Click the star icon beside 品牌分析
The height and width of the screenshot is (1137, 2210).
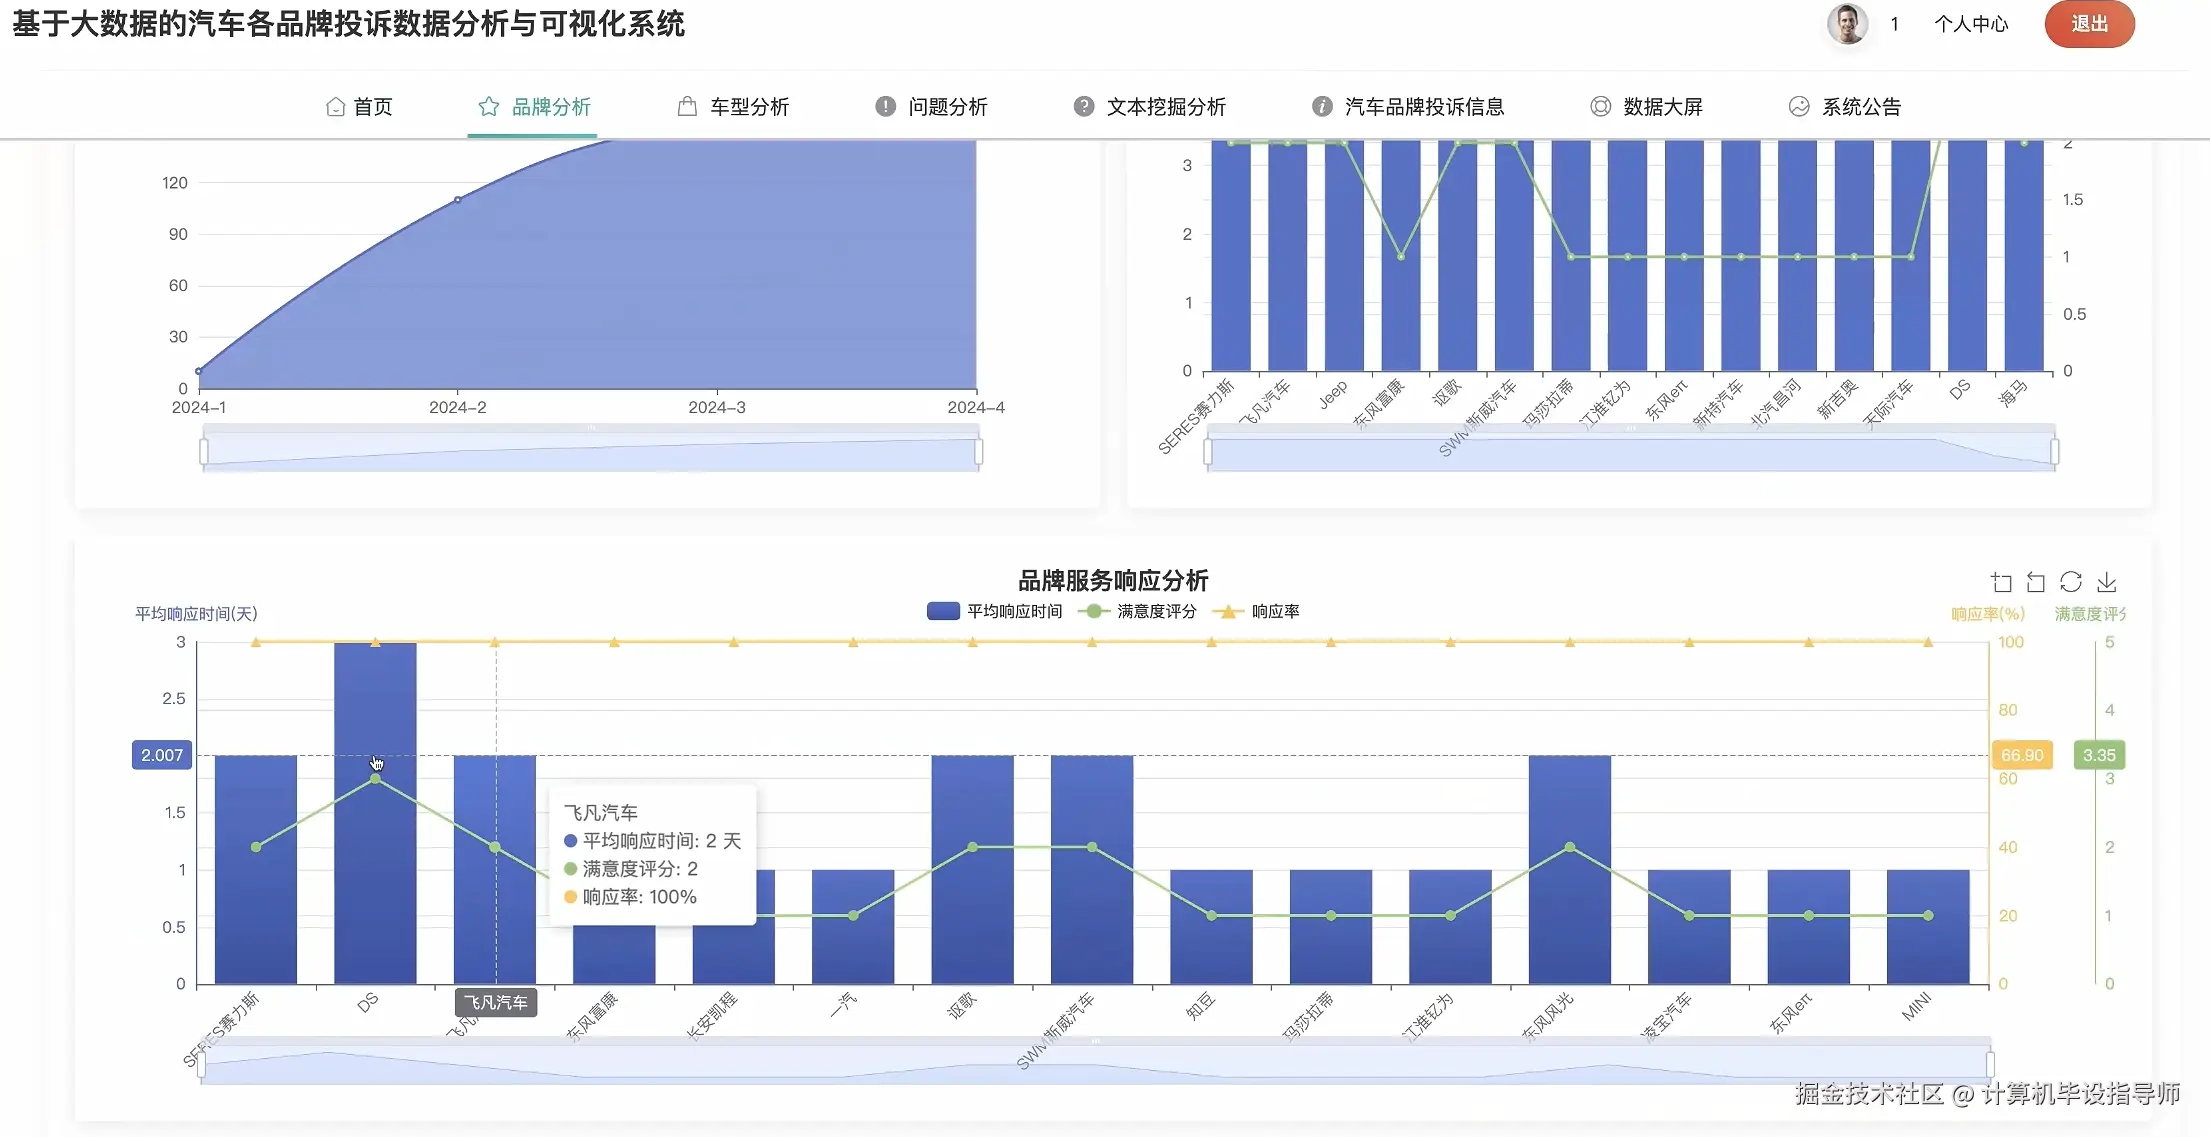488,106
